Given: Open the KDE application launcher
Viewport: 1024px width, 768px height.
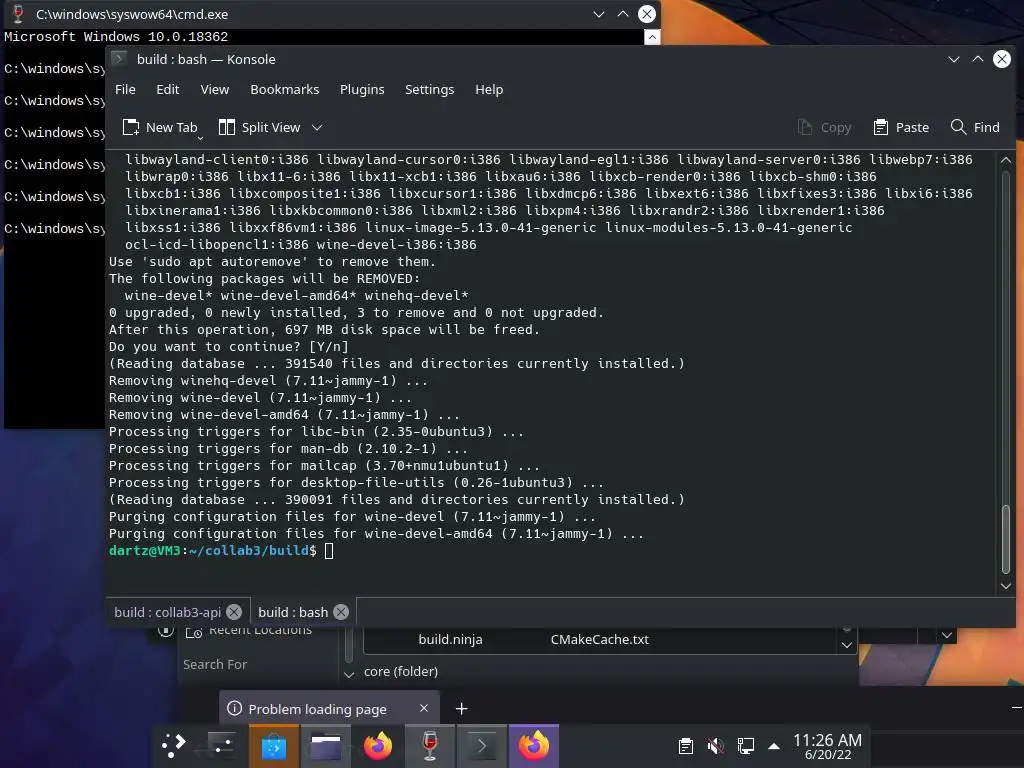Looking at the screenshot, I should [174, 745].
